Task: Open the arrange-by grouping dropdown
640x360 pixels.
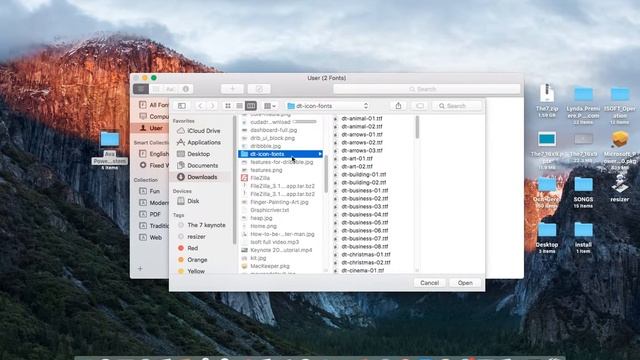Action: click(270, 106)
